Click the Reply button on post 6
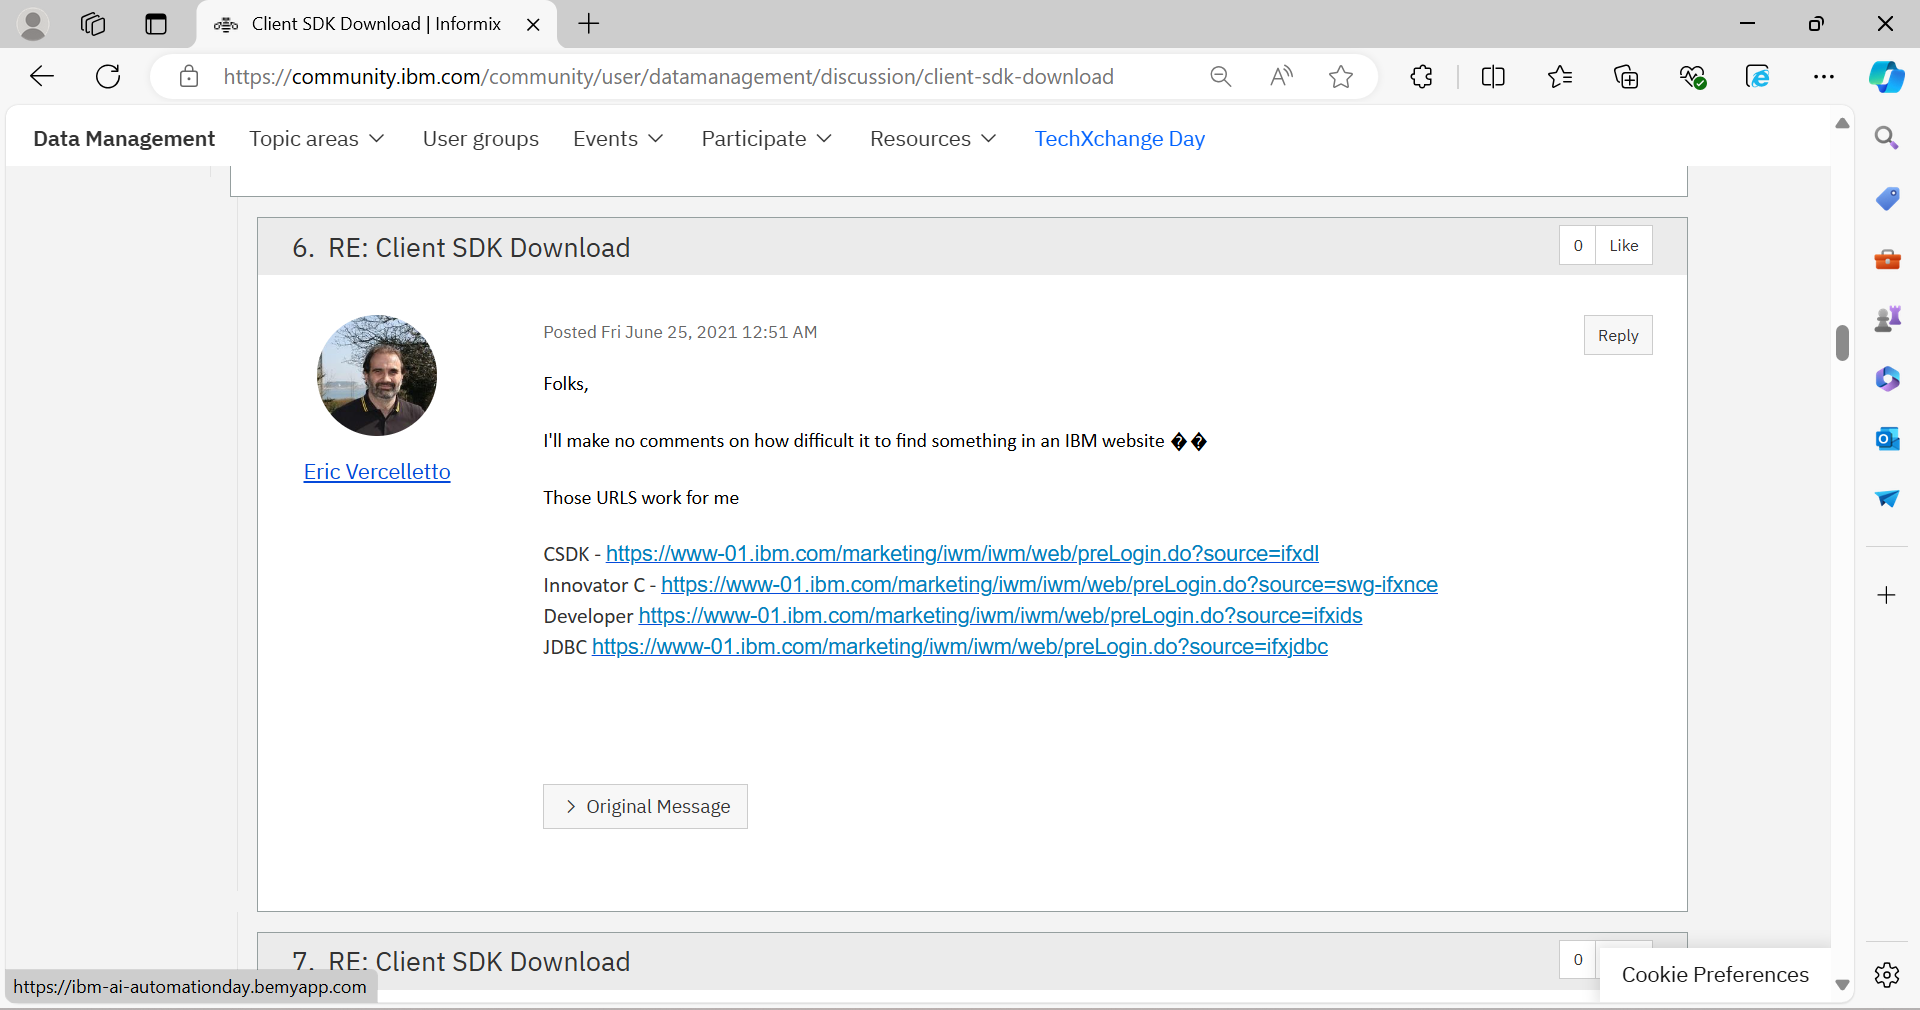Screen dimensions: 1920x1010 coord(1617,336)
